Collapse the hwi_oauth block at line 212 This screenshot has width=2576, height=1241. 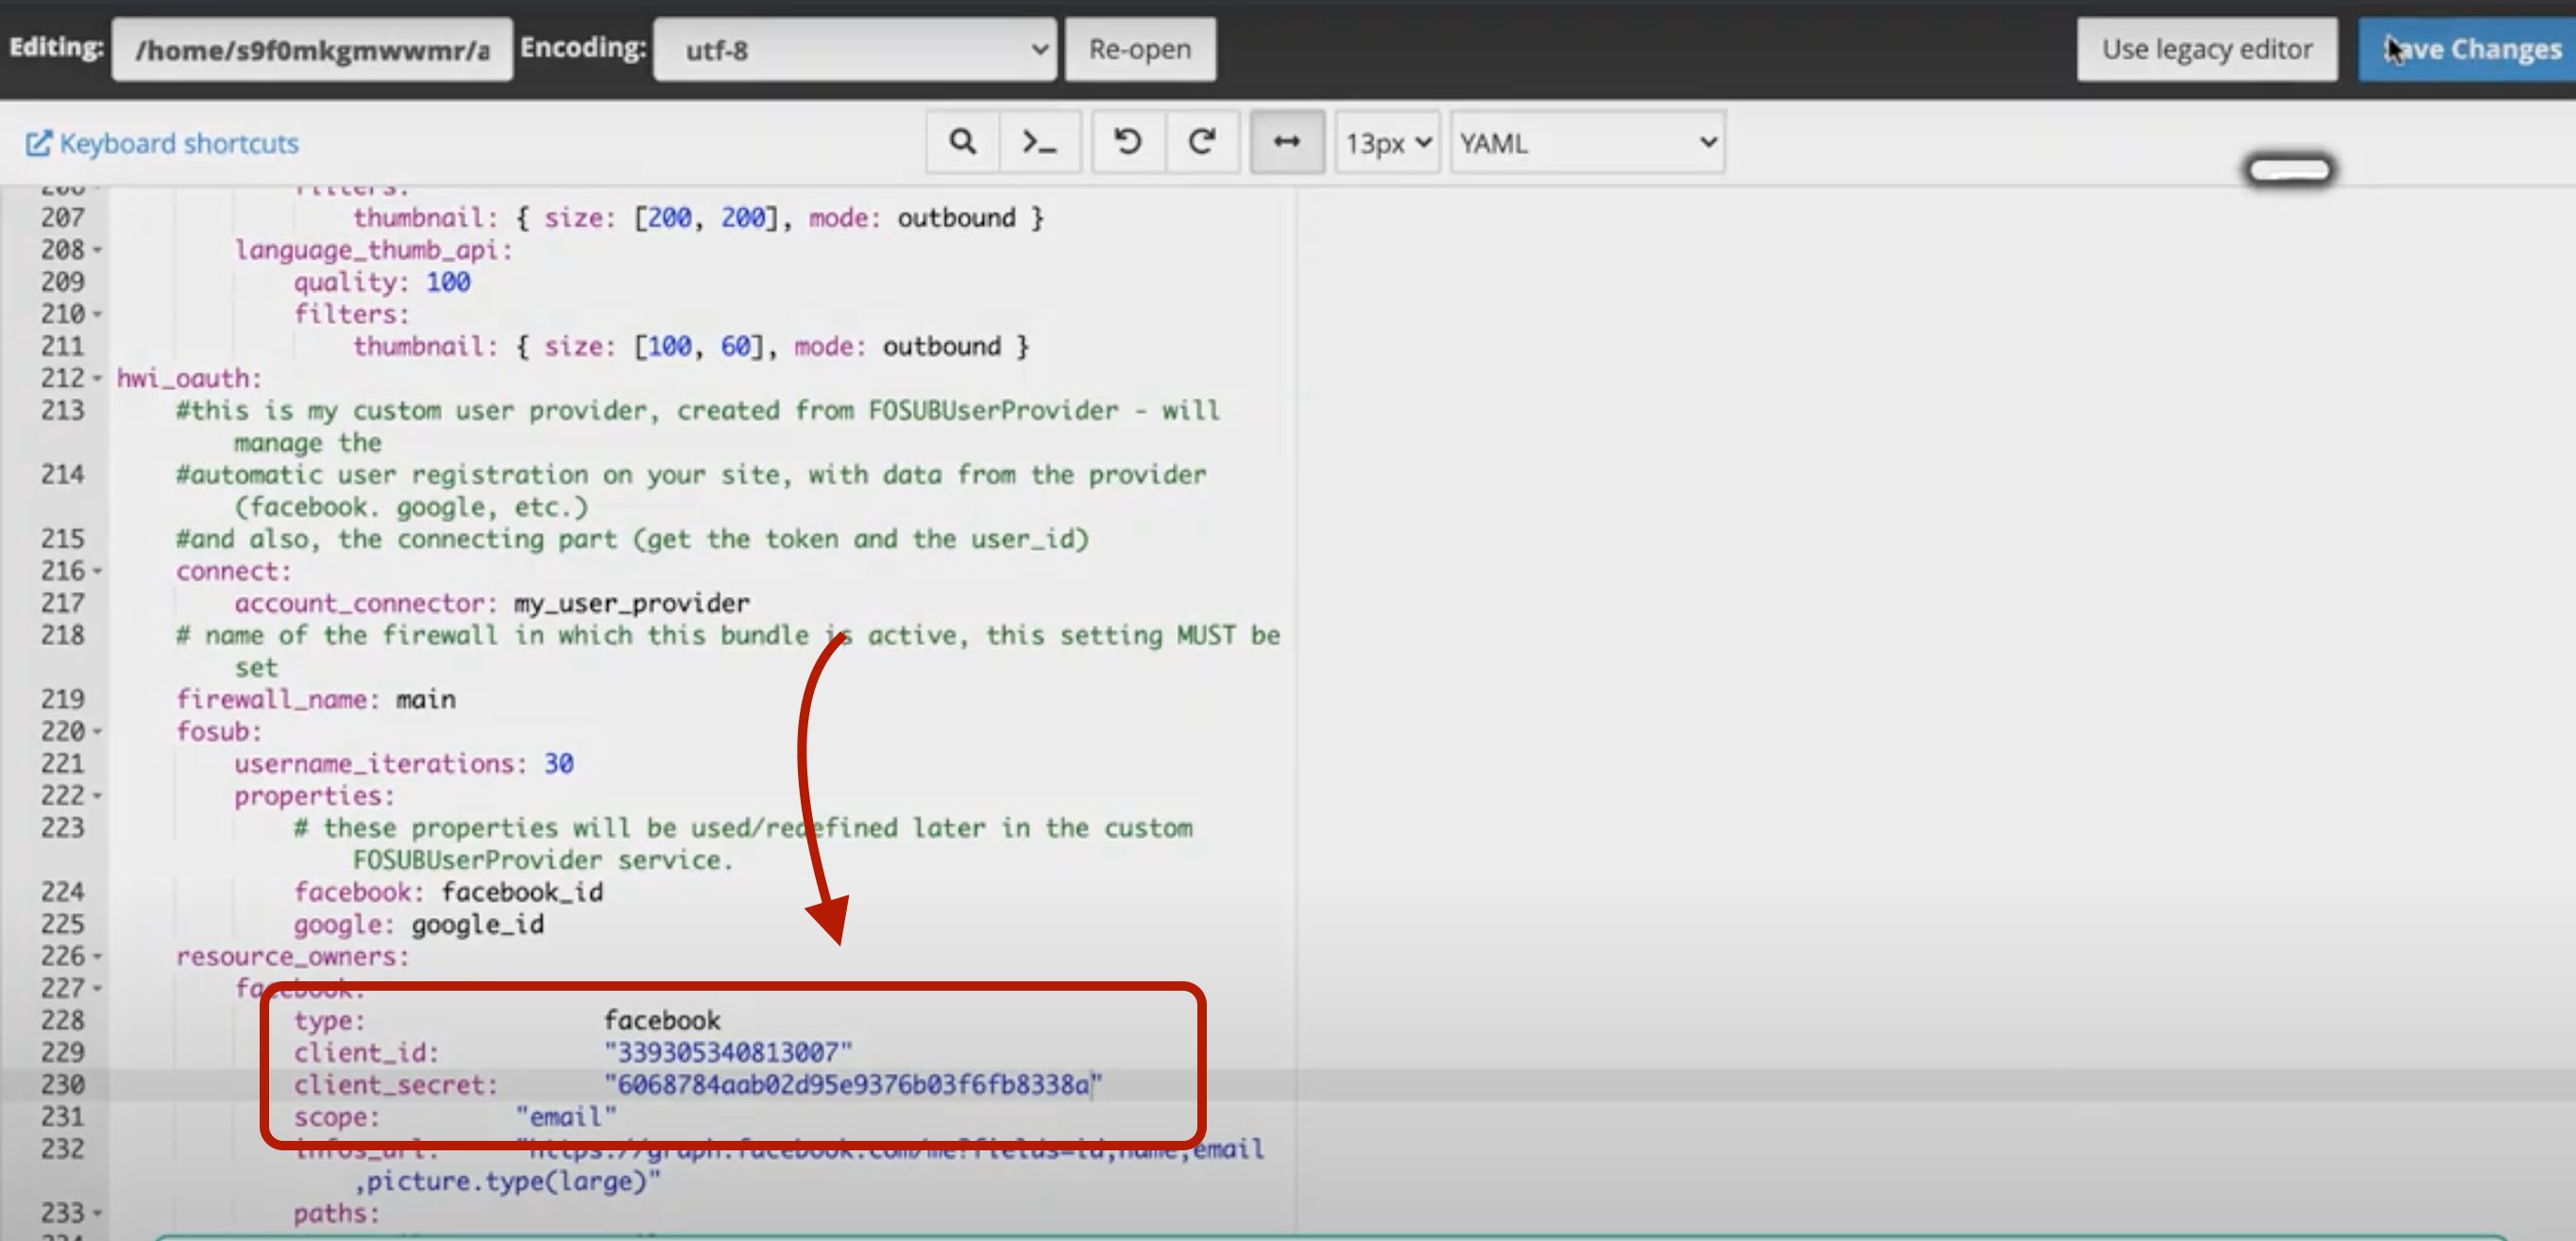98,379
